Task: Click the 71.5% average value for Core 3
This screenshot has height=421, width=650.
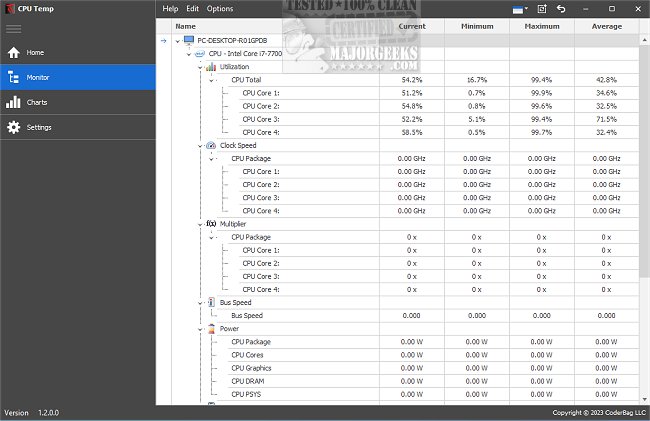Action: 606,119
